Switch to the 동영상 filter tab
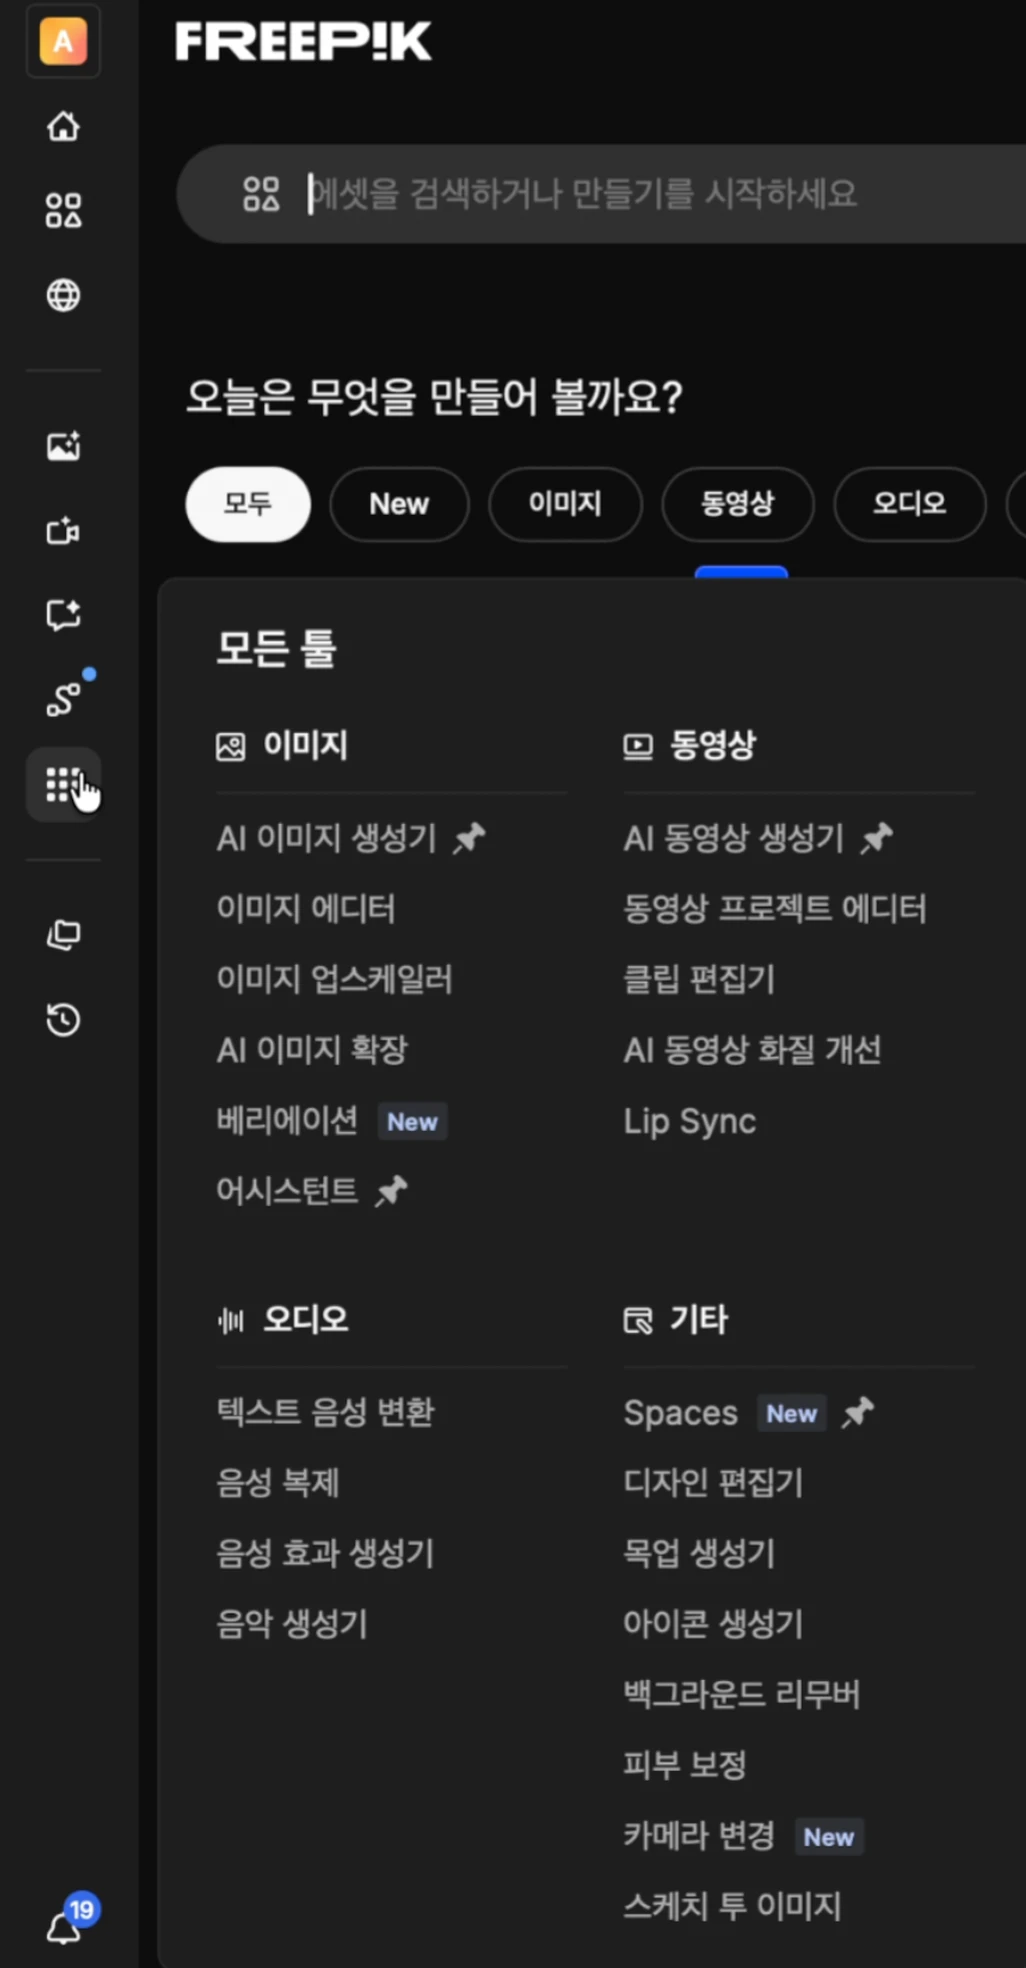Screen dimensions: 1026x1968 pos(737,504)
